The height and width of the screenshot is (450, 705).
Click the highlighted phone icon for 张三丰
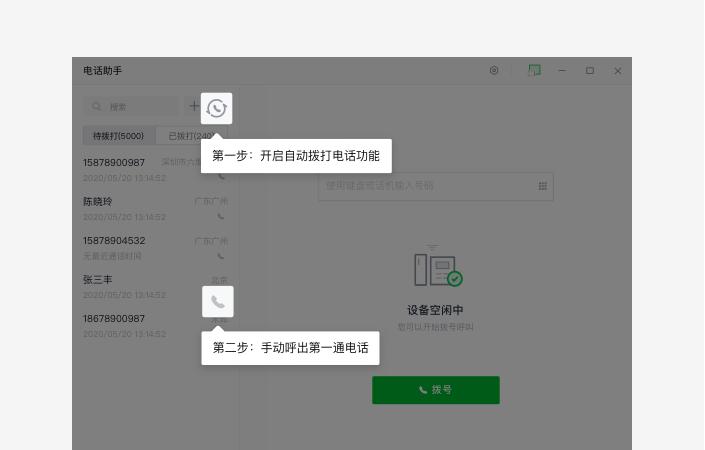[218, 302]
